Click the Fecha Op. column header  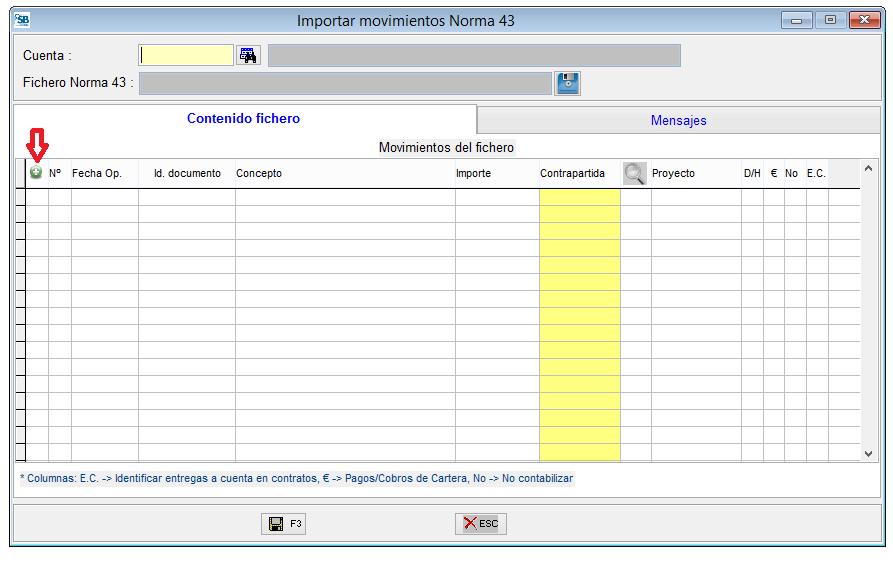point(104,173)
